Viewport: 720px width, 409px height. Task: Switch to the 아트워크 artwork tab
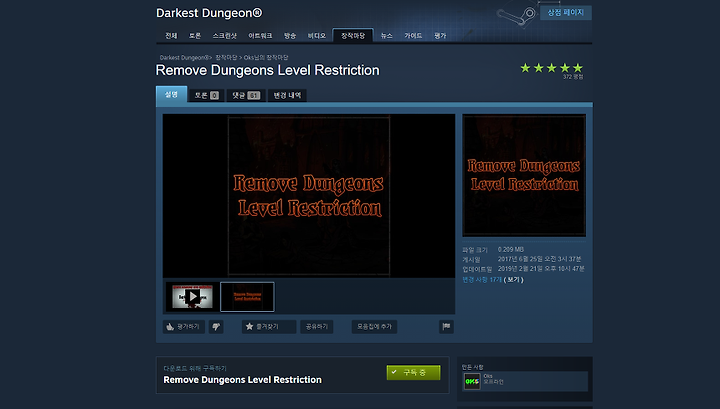pos(260,36)
